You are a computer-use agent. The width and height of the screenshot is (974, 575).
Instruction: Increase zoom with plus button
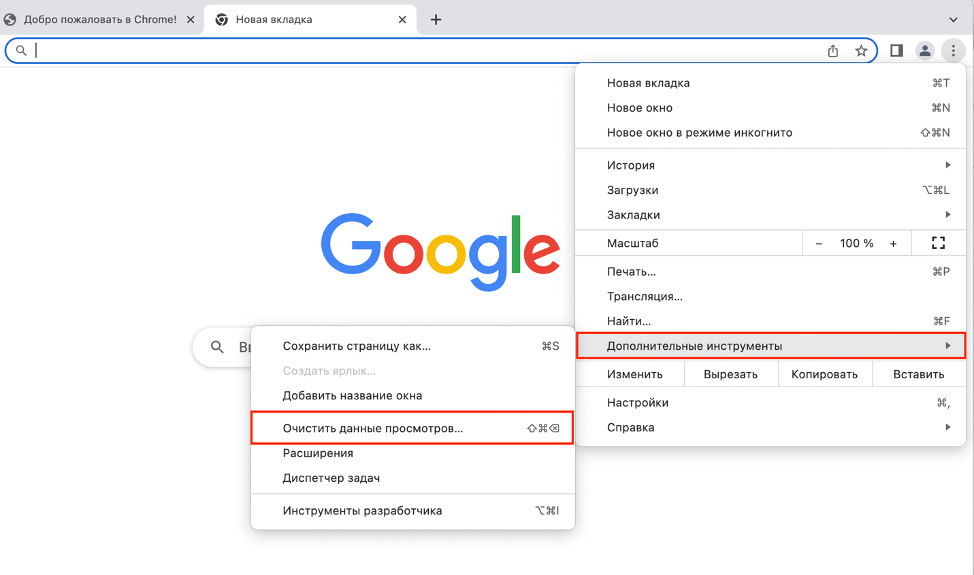893,243
